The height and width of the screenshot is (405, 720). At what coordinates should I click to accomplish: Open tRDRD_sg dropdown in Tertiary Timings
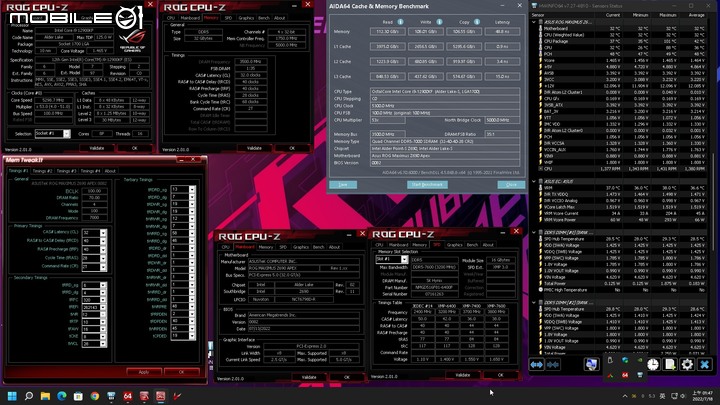pos(192,189)
